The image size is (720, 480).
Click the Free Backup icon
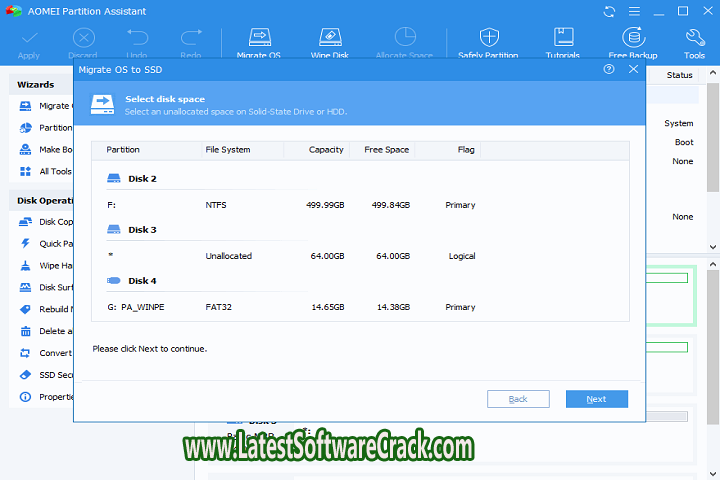click(x=634, y=37)
